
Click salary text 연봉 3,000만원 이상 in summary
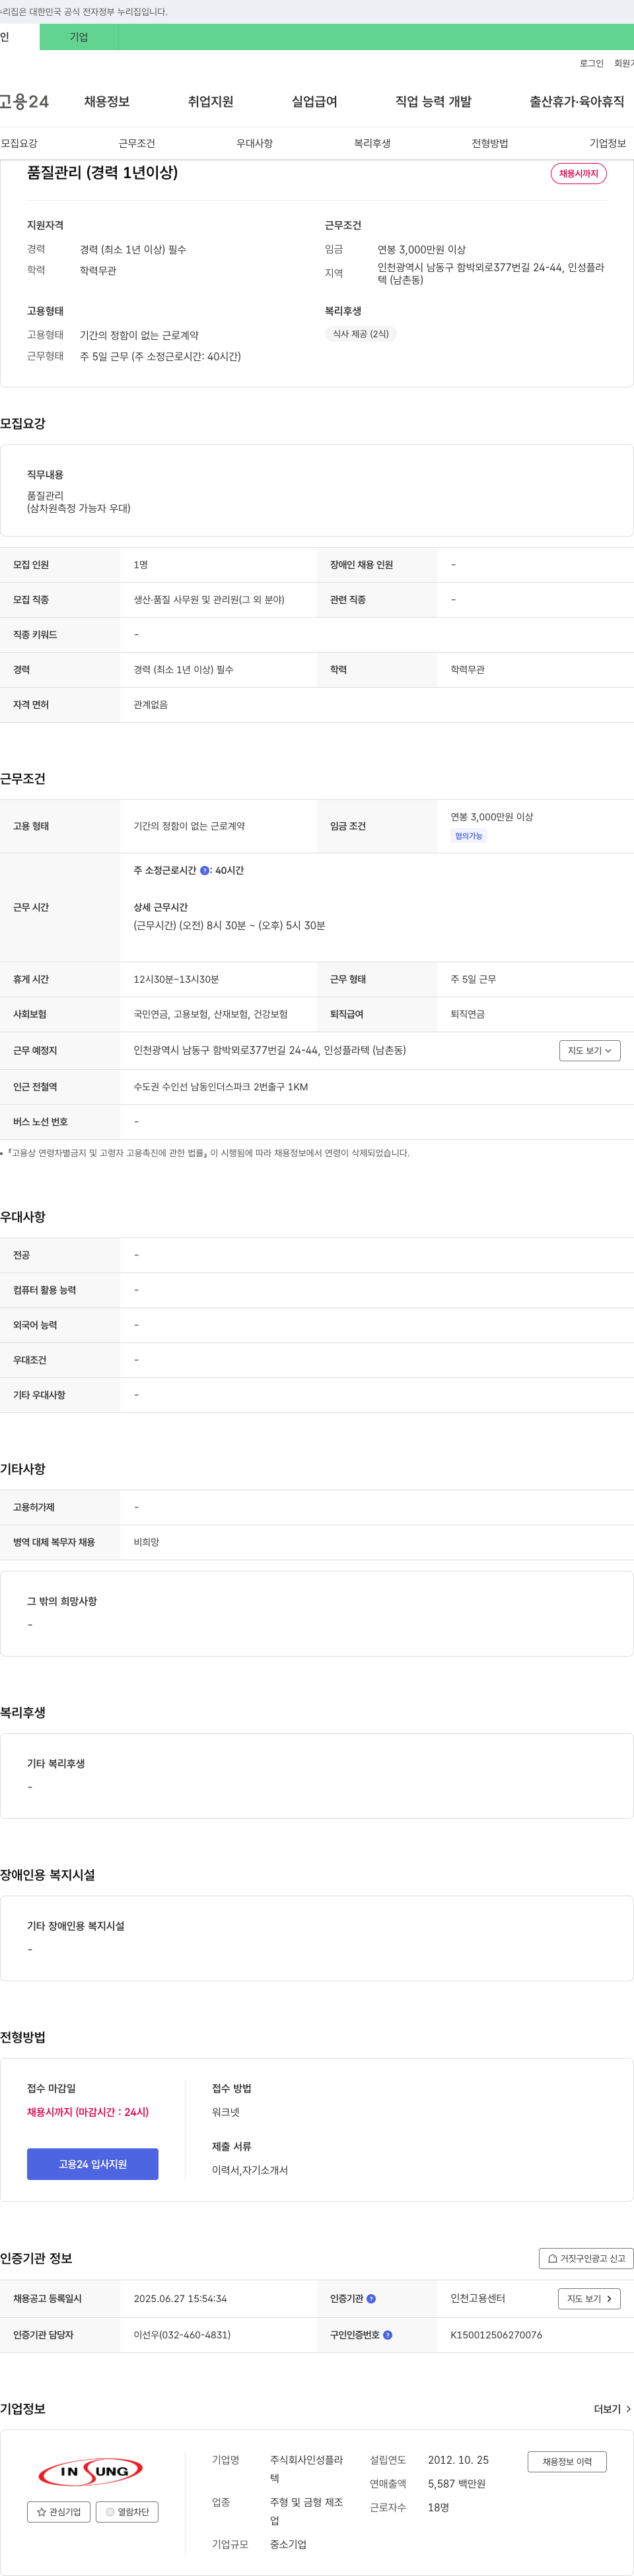pos(421,249)
